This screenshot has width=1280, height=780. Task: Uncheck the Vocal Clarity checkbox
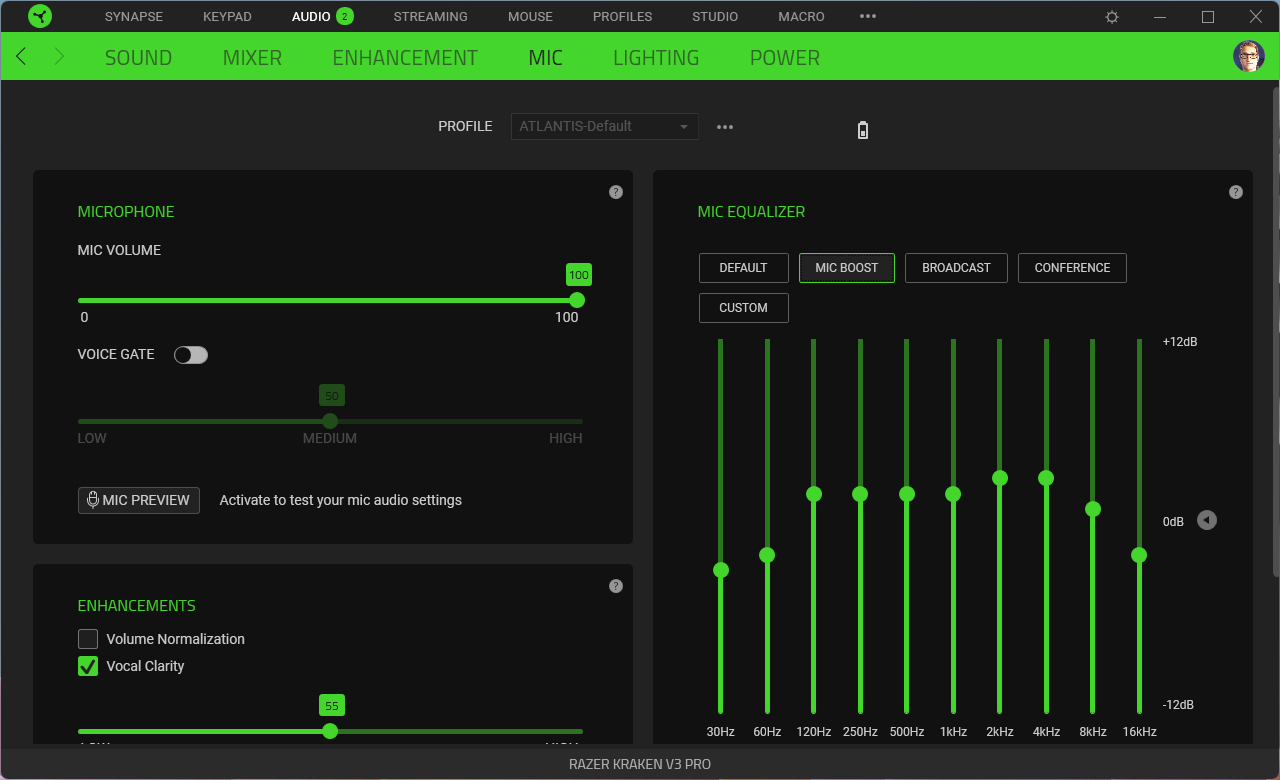coord(88,666)
